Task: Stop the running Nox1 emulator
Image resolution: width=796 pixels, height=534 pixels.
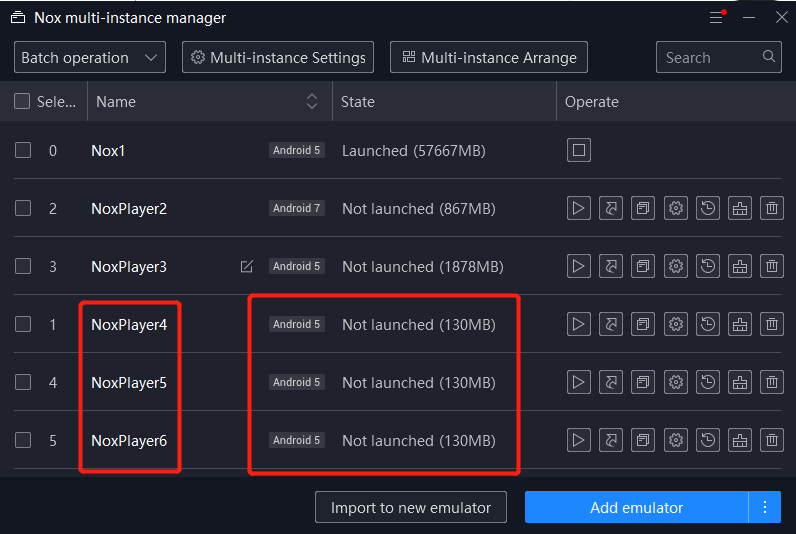Action: [x=579, y=150]
